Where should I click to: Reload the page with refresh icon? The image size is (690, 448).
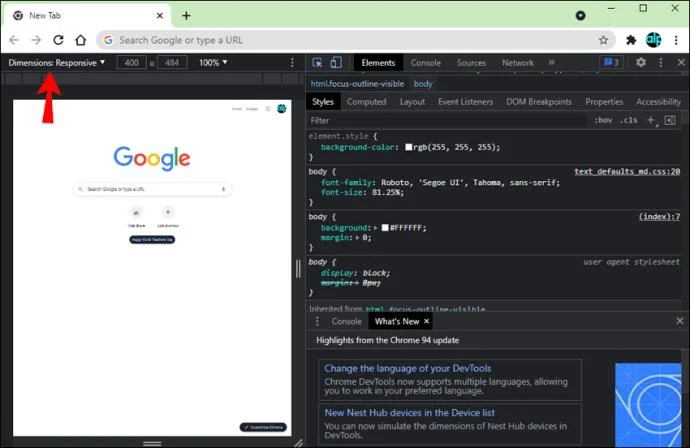pyautogui.click(x=58, y=40)
